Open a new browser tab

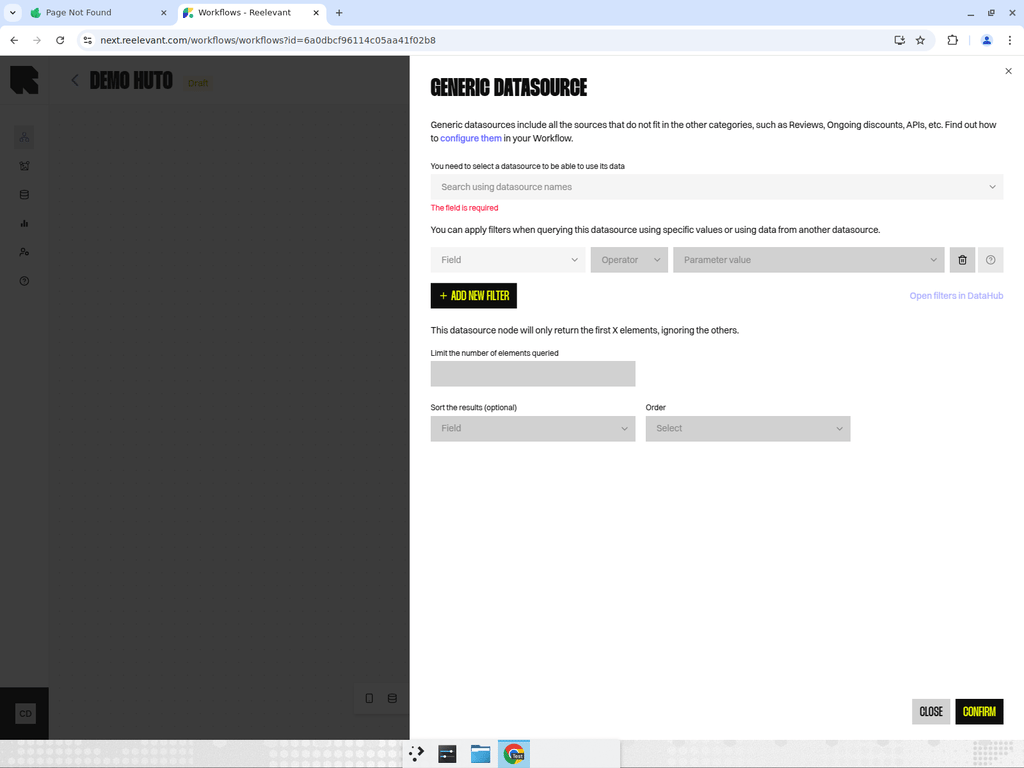tap(339, 12)
